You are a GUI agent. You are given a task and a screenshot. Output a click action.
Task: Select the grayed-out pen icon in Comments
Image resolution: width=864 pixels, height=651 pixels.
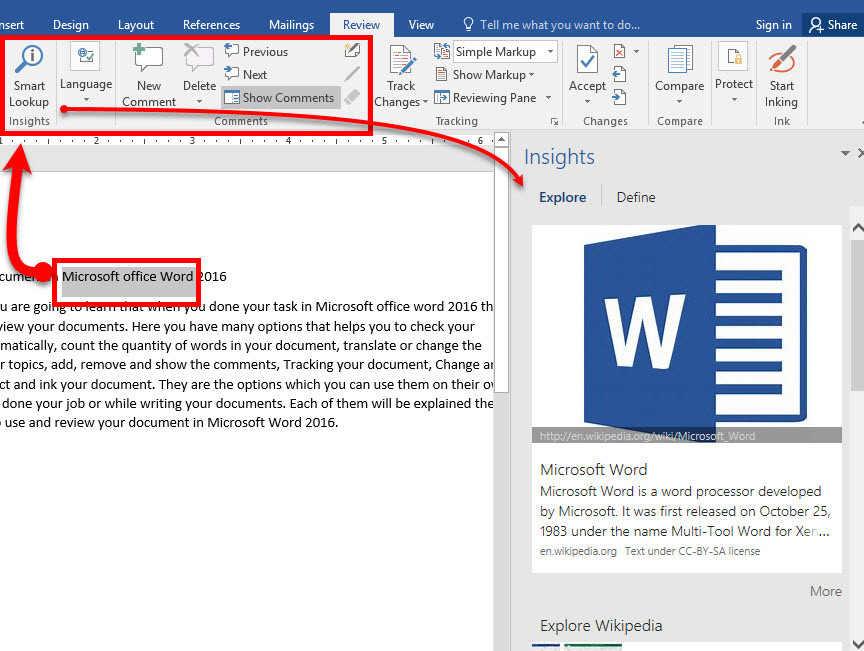tap(352, 74)
